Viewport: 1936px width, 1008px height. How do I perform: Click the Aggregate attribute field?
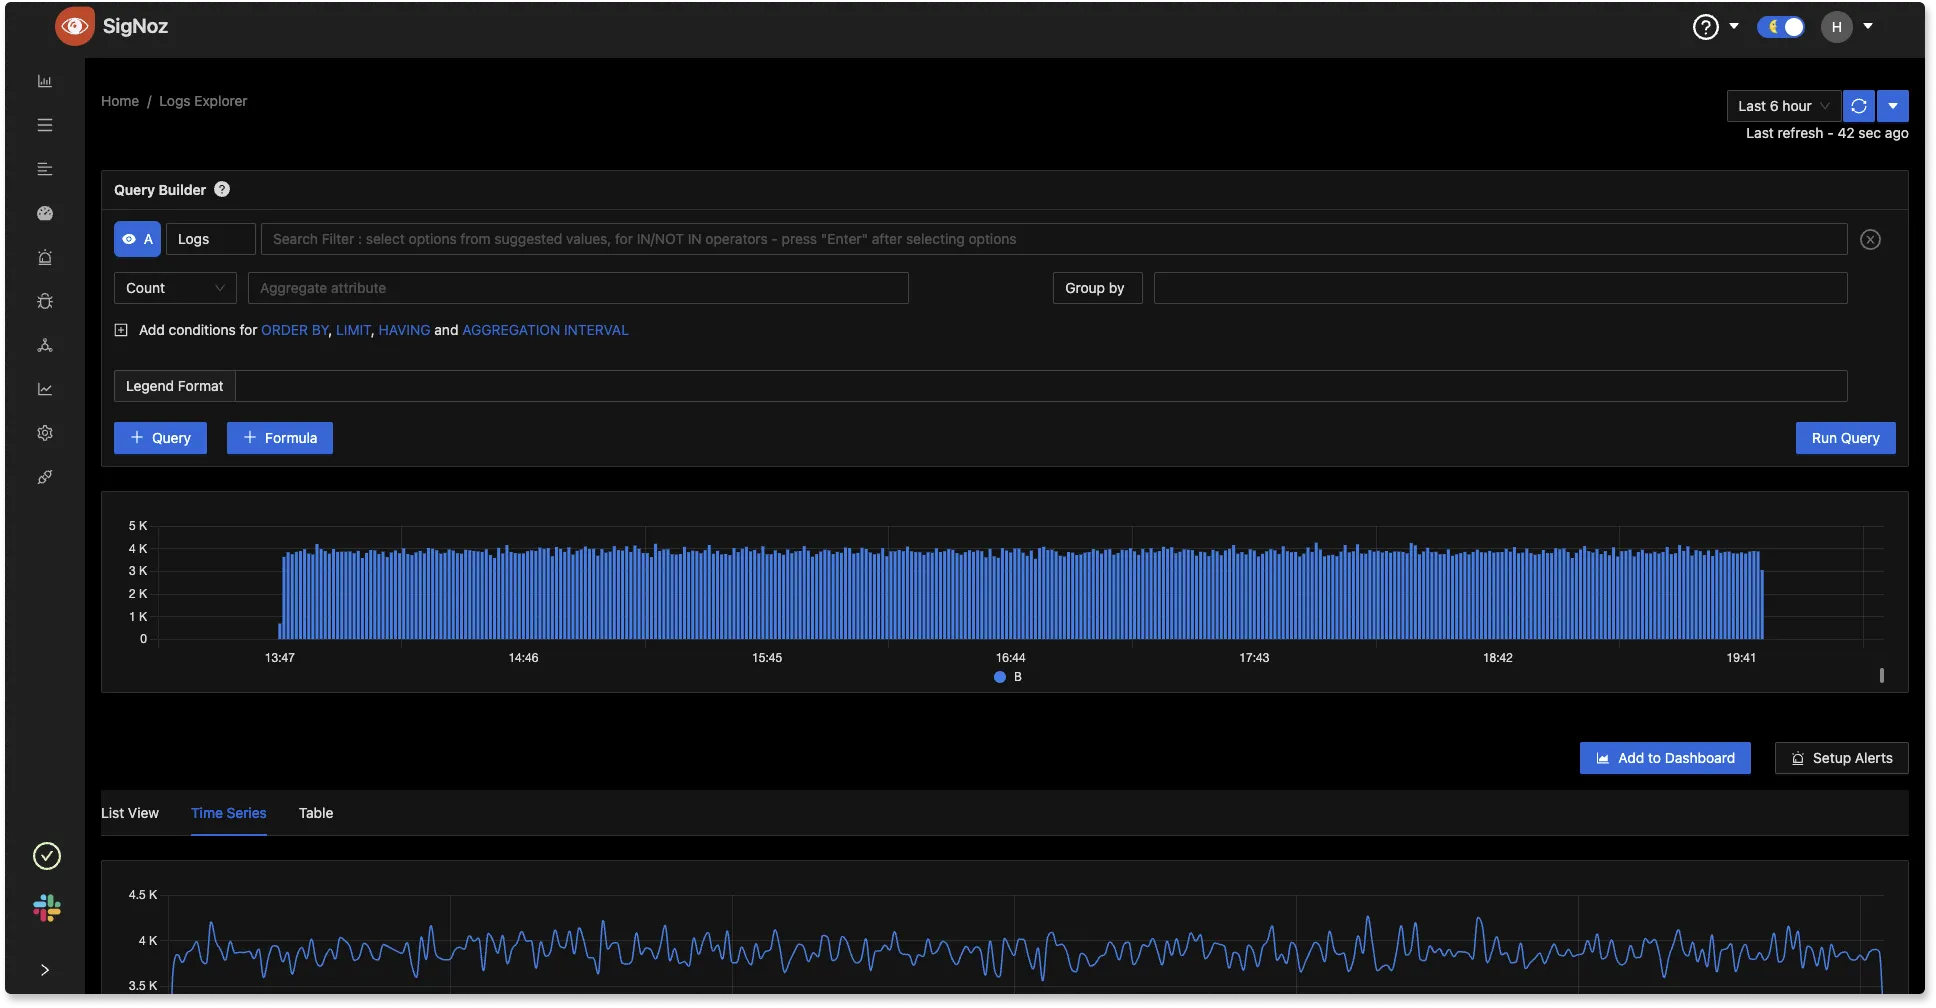click(578, 288)
